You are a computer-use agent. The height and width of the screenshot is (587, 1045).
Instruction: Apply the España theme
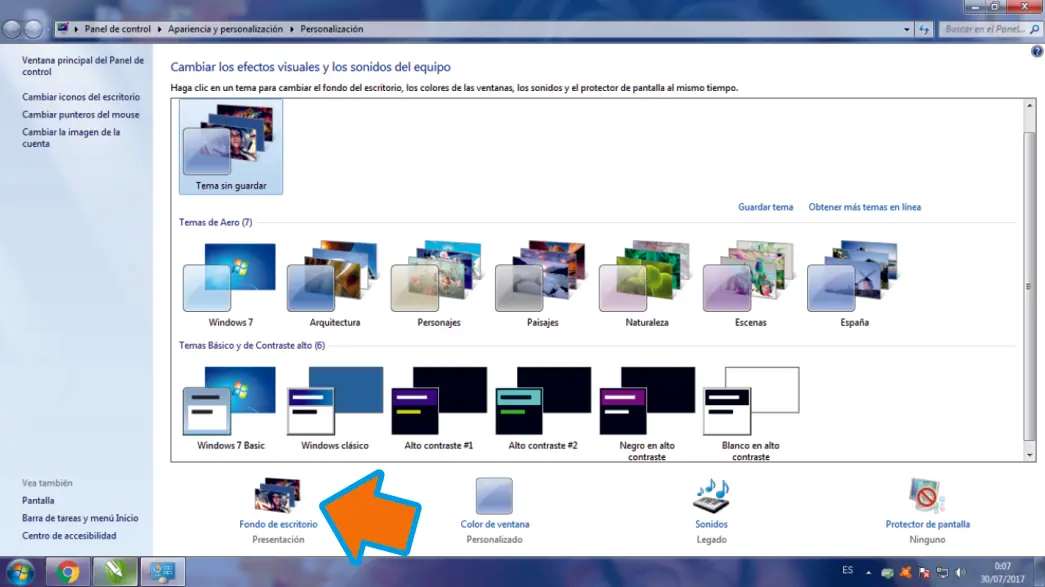coord(854,285)
